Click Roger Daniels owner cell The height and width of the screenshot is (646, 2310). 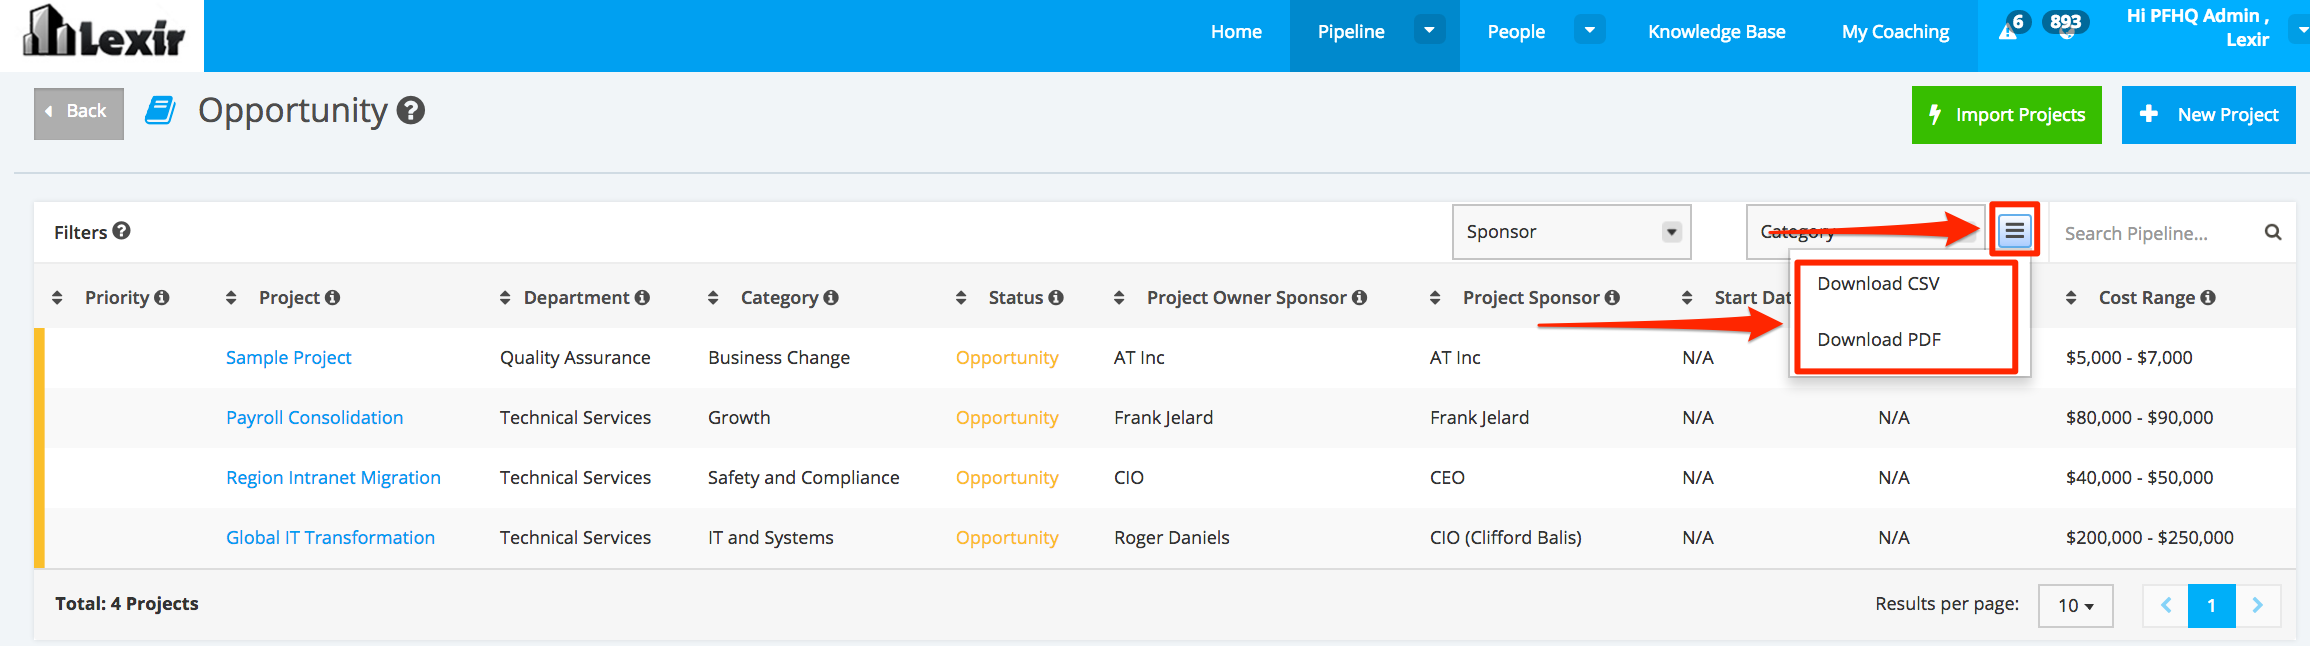pyautogui.click(x=1171, y=538)
